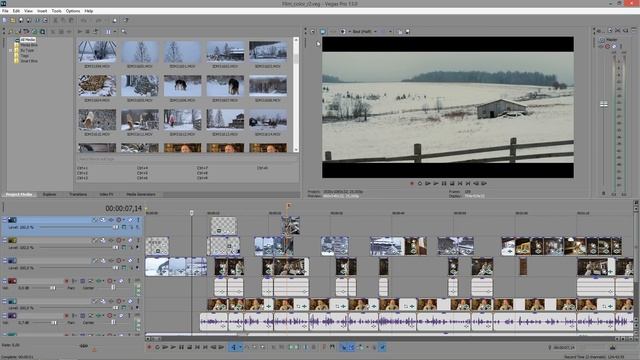The height and width of the screenshot is (360, 640).
Task: Minimize the first audio track header
Action: point(4,280)
